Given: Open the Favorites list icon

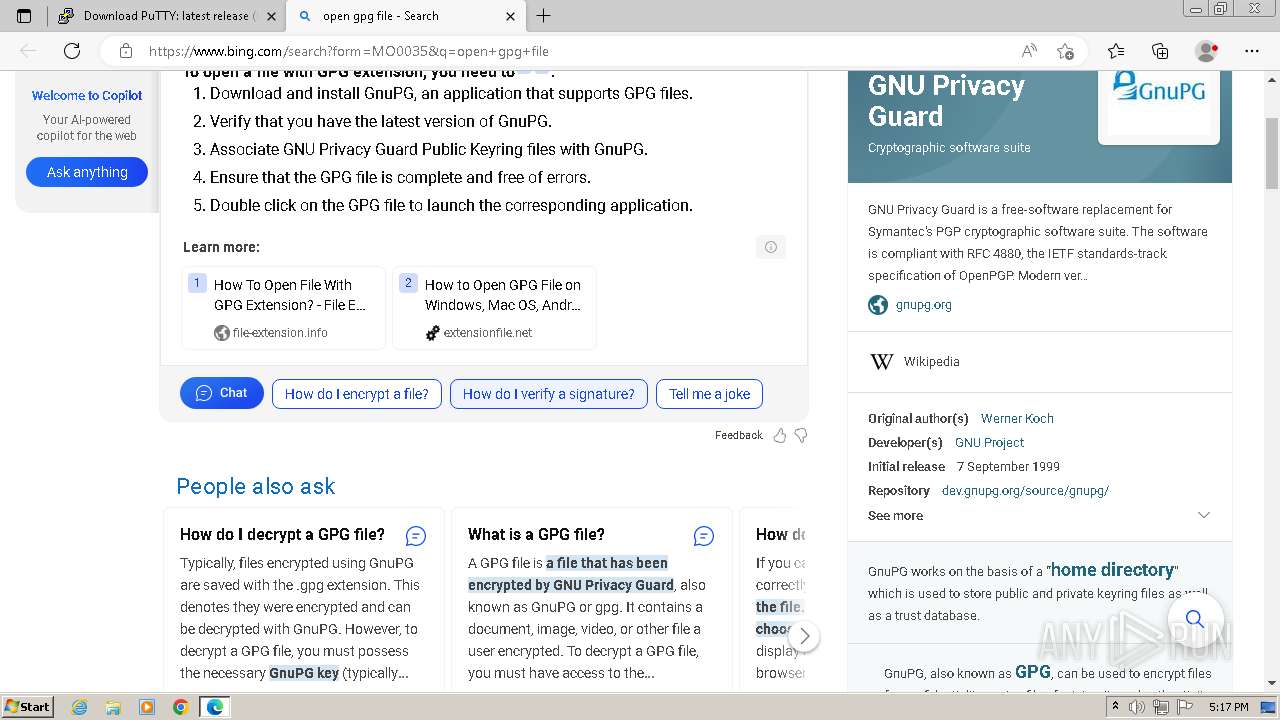Looking at the screenshot, I should (1116, 51).
